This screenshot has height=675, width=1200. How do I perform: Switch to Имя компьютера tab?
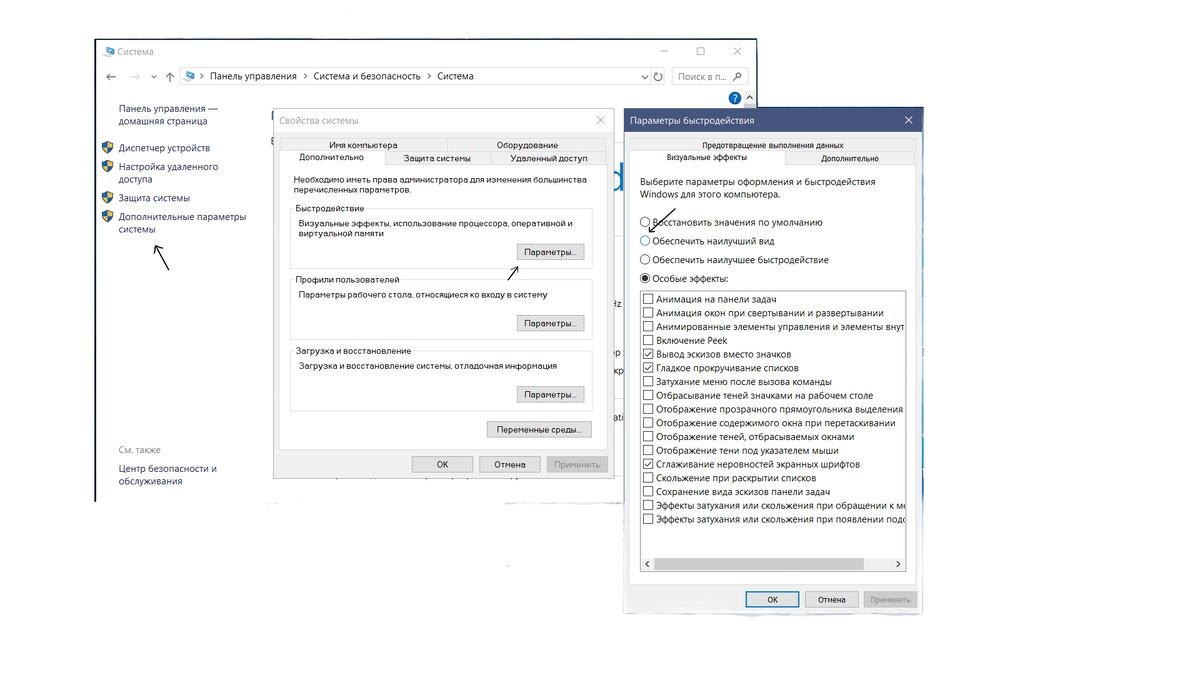[x=363, y=145]
